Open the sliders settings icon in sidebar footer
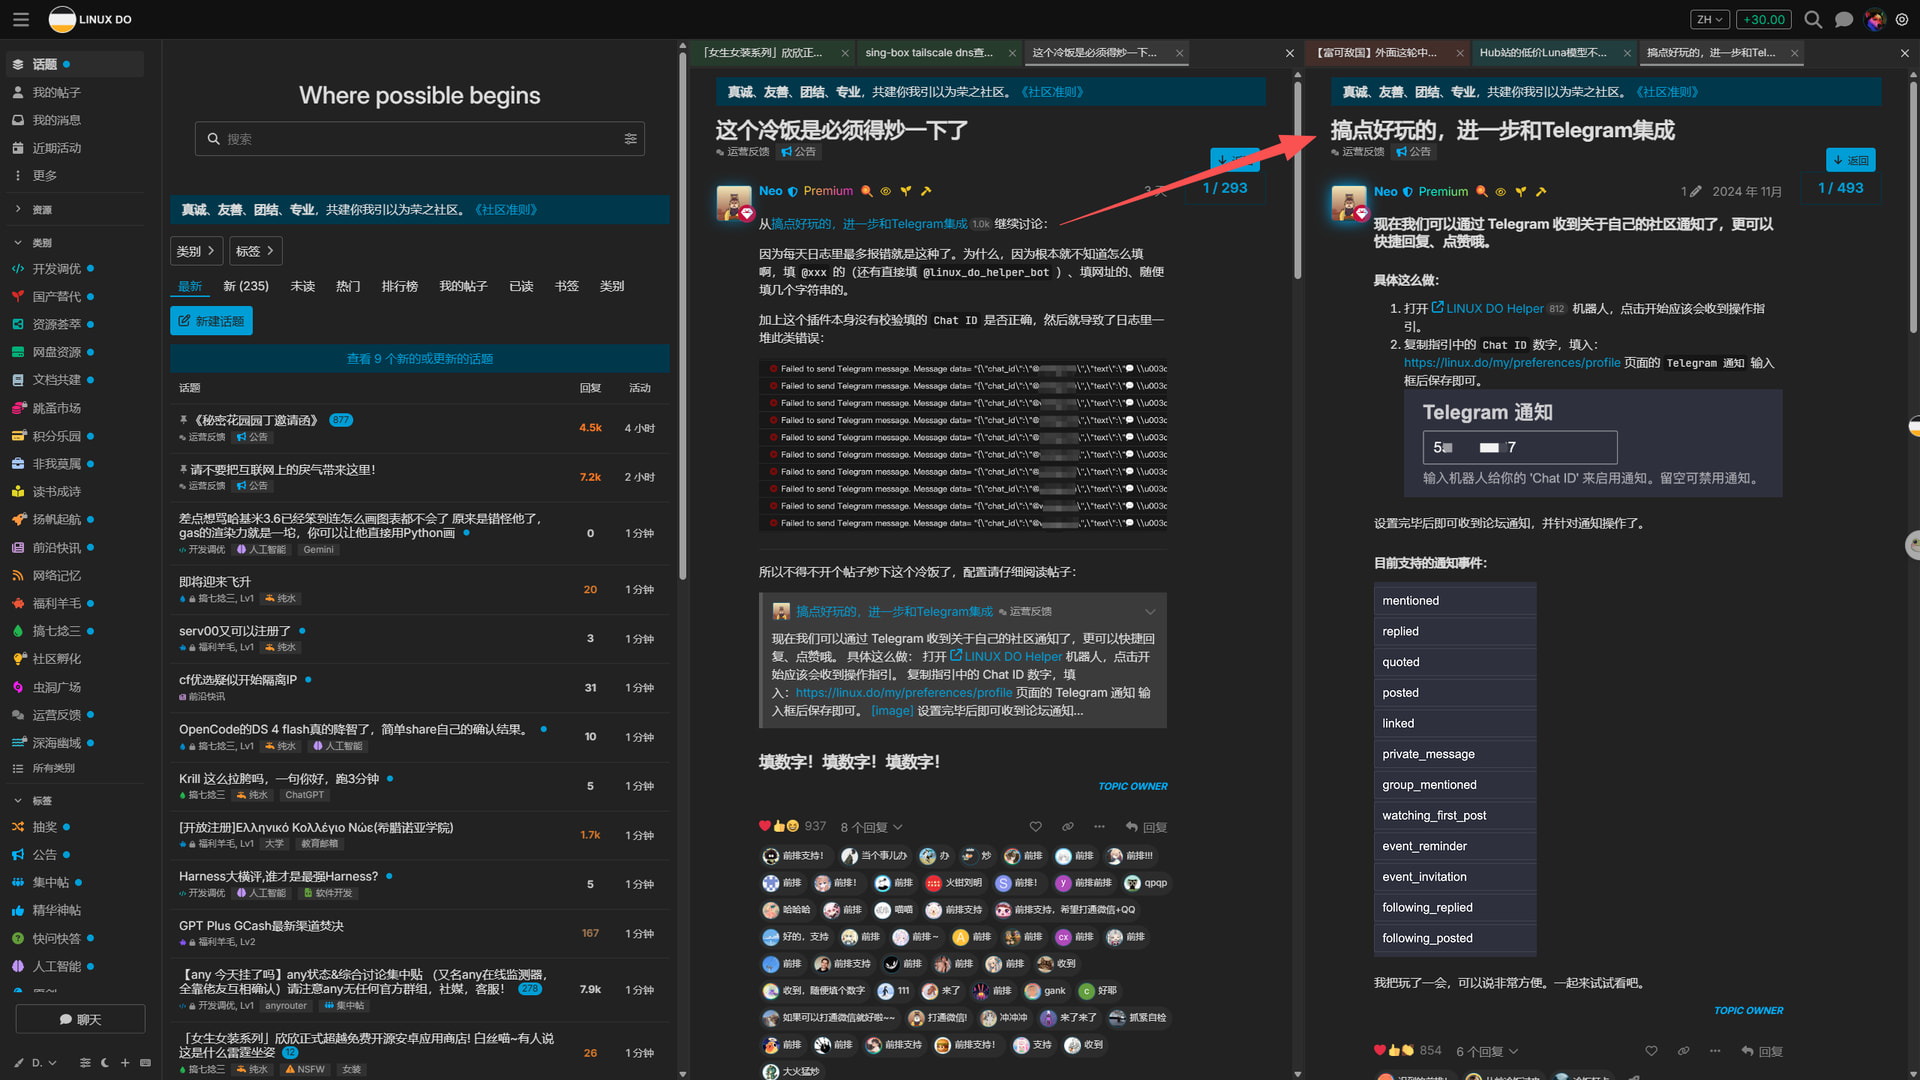Viewport: 1920px width, 1080px height. point(85,1063)
